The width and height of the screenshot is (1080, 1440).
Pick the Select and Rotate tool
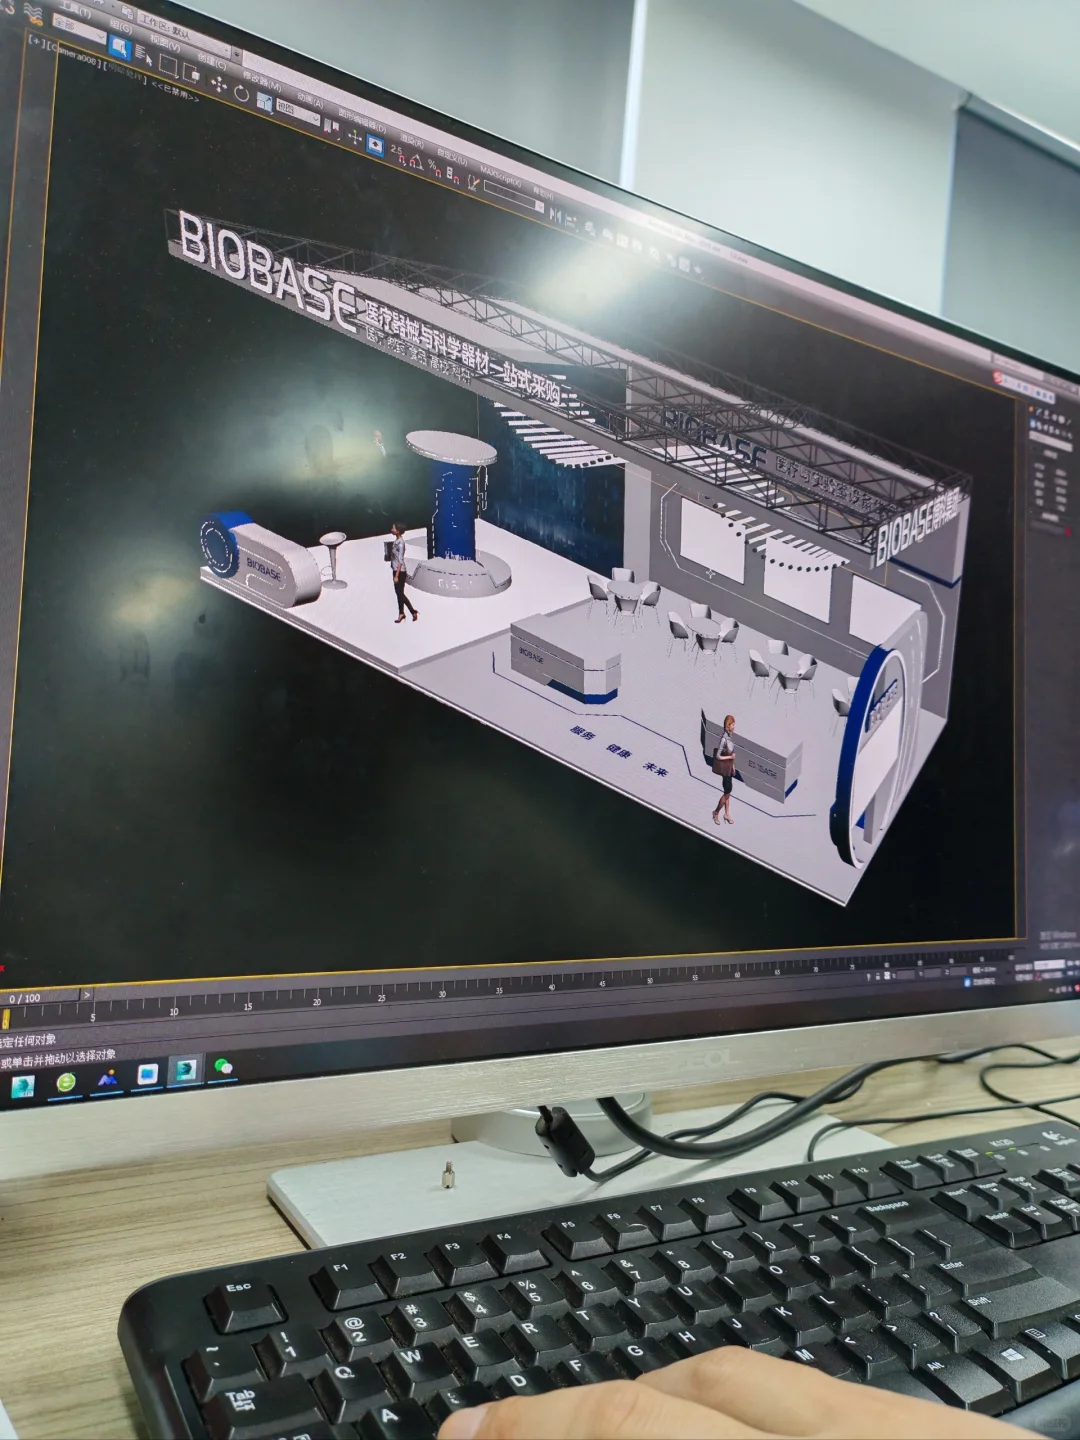pyautogui.click(x=241, y=93)
